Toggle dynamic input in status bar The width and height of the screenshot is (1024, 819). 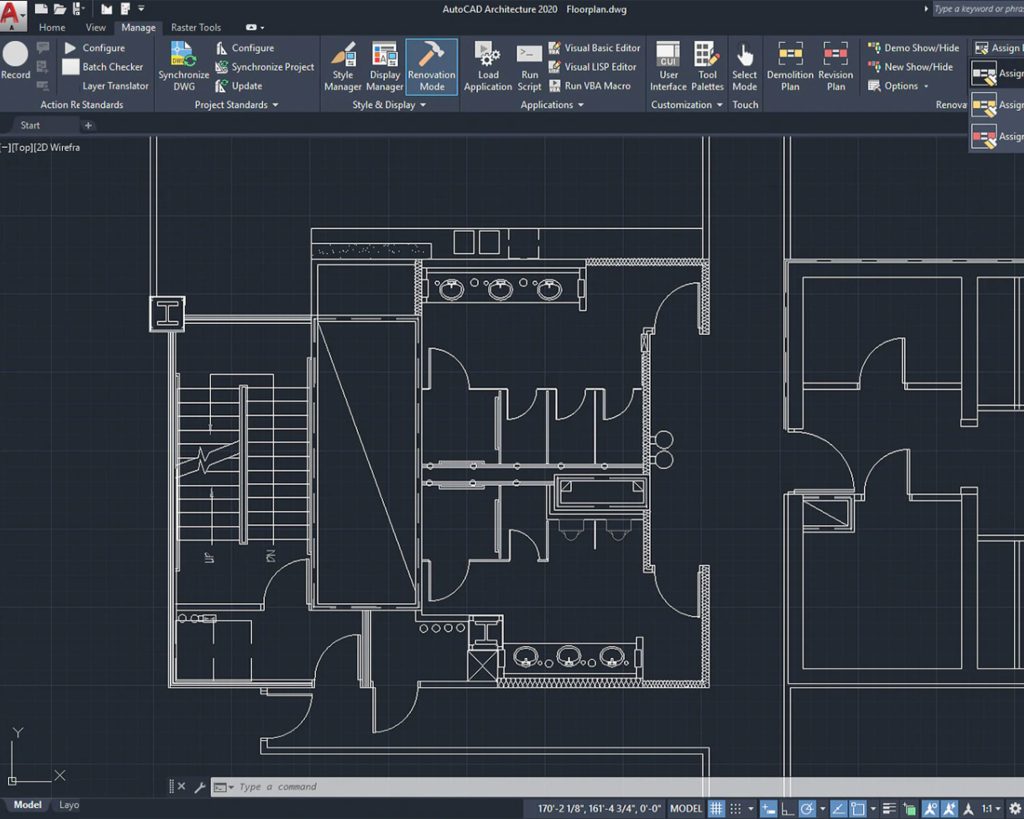point(769,809)
